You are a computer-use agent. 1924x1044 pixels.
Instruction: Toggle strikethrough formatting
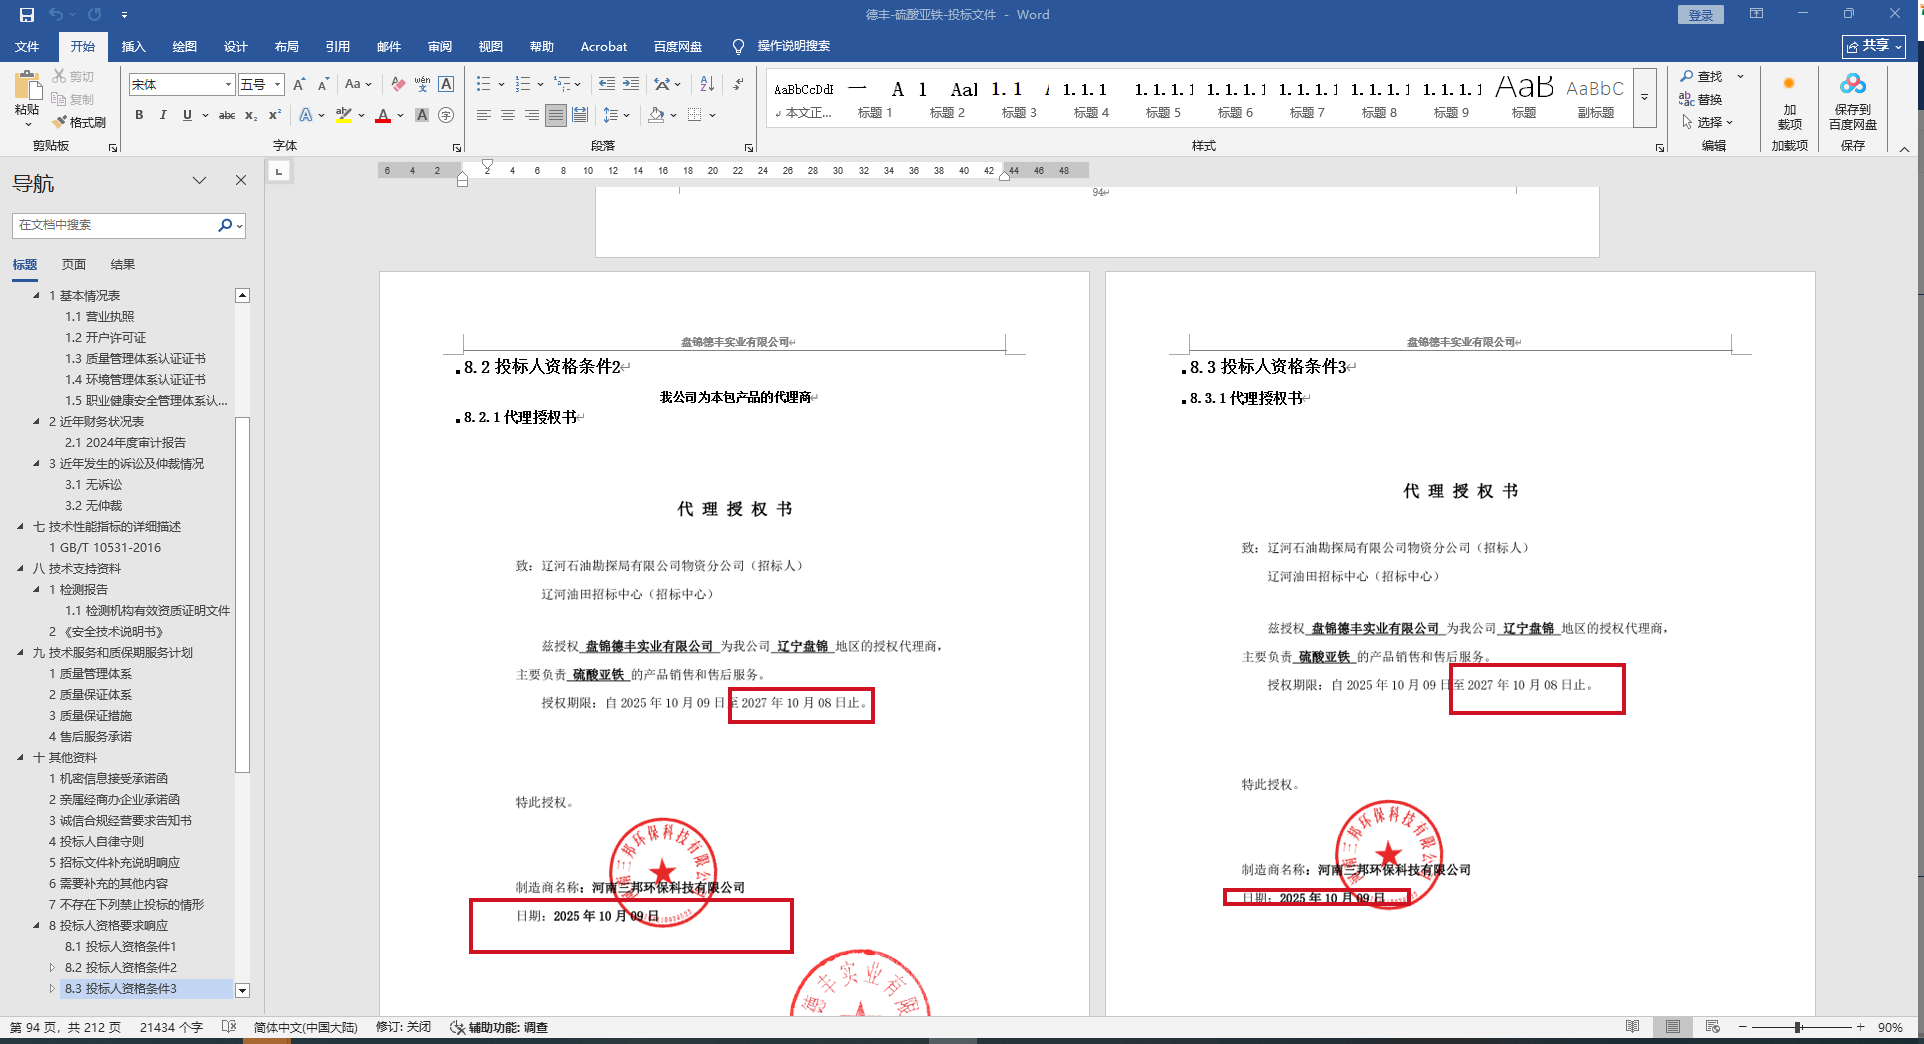coord(227,115)
